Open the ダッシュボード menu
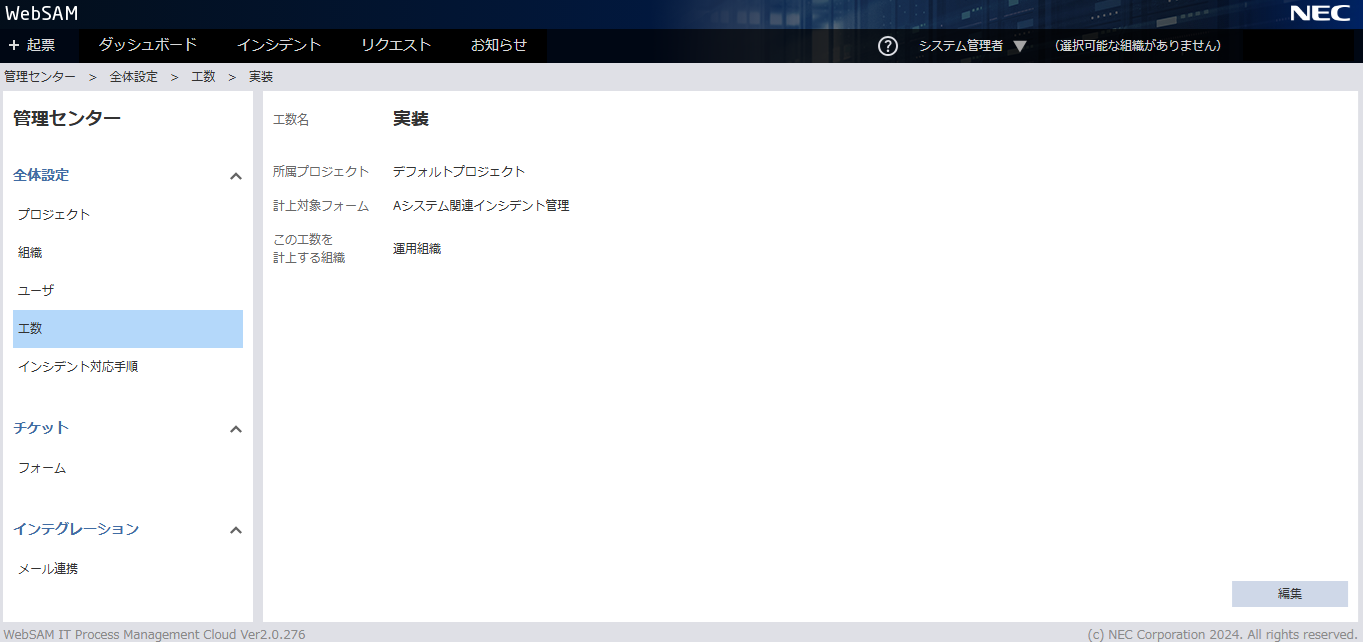 (147, 45)
